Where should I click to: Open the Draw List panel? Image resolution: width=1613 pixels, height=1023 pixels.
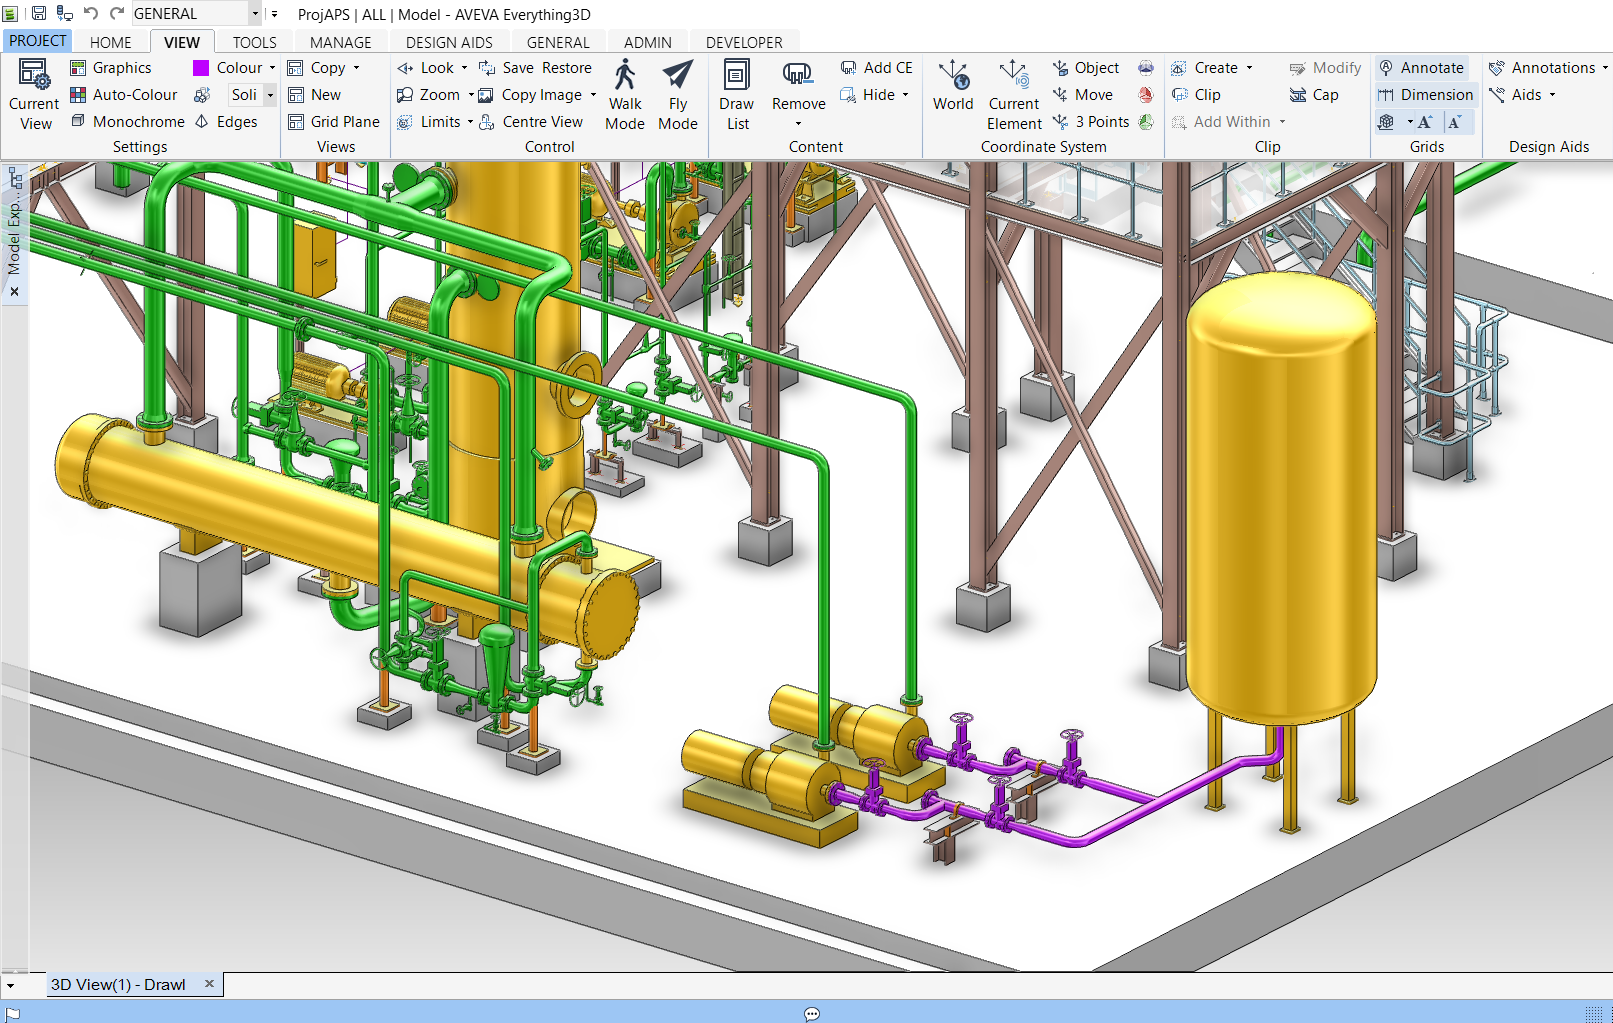[737, 95]
